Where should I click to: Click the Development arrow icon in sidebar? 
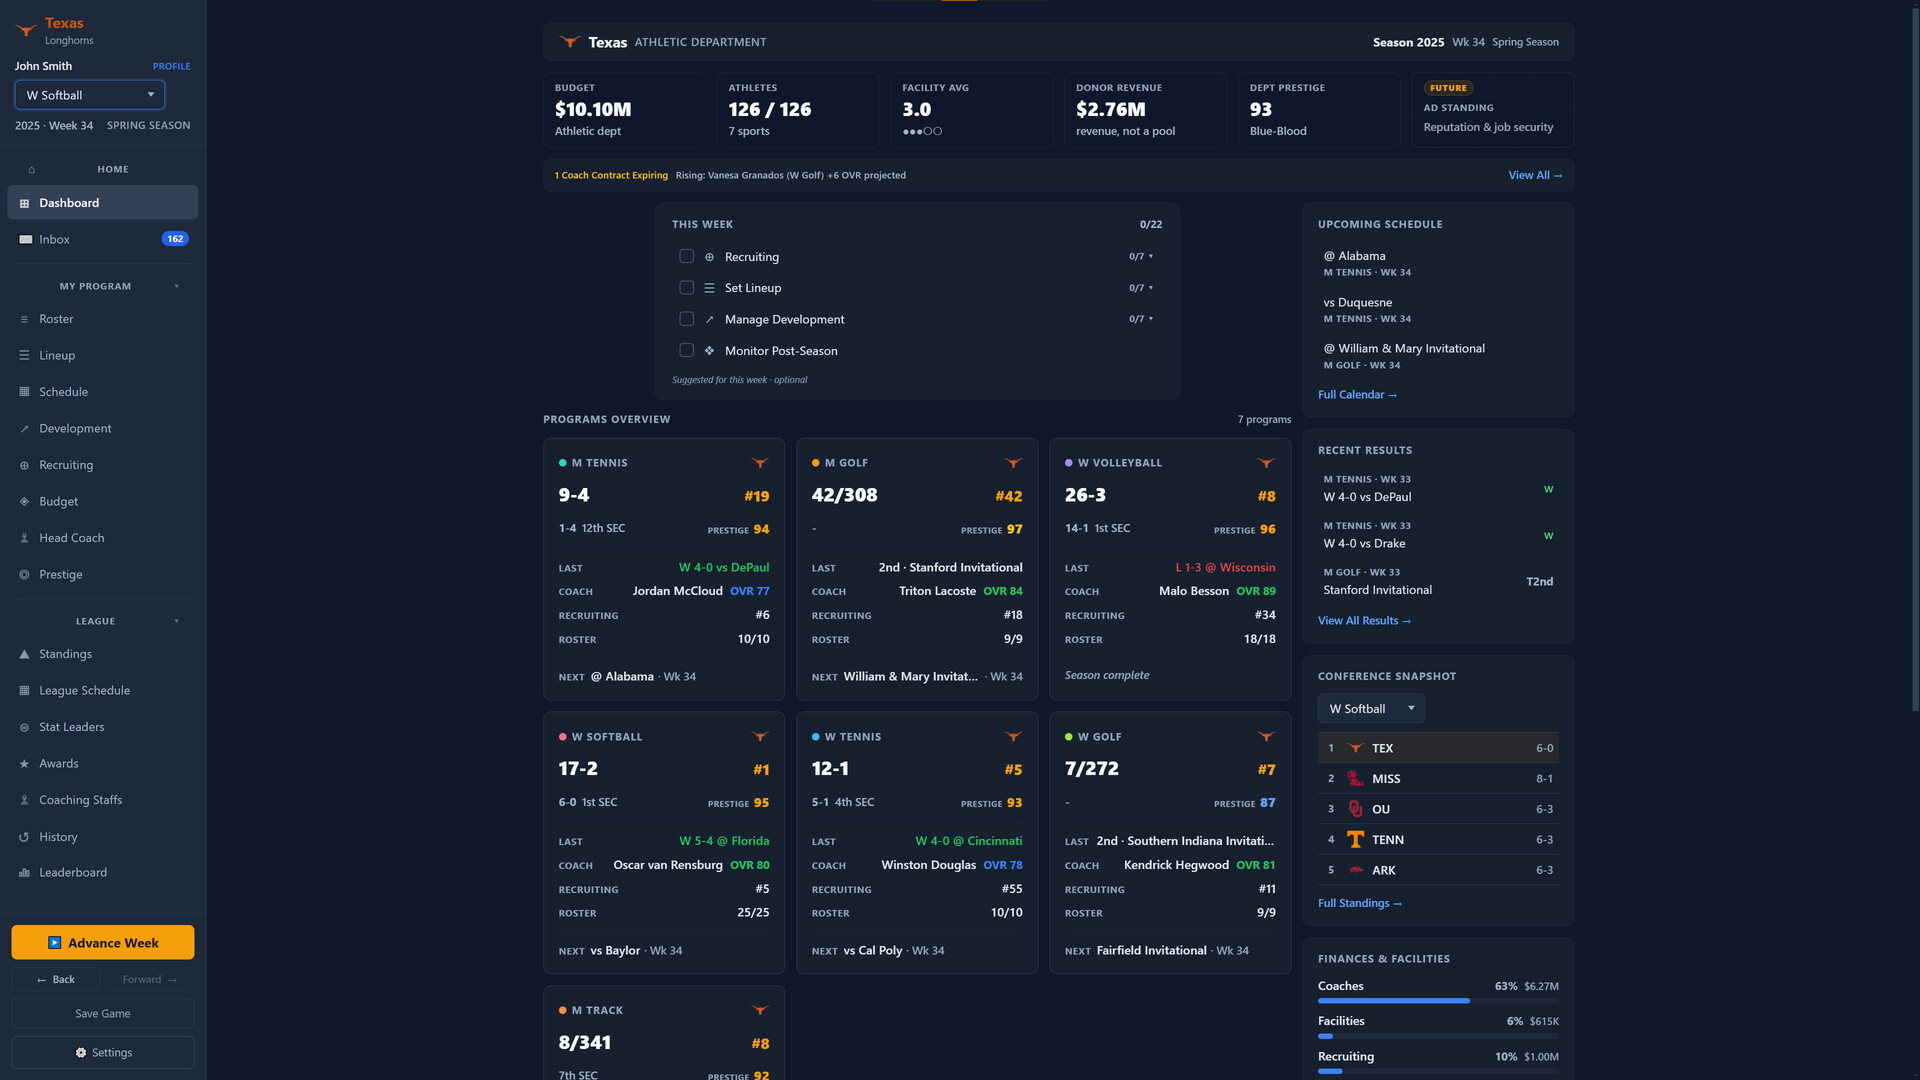[x=24, y=428]
